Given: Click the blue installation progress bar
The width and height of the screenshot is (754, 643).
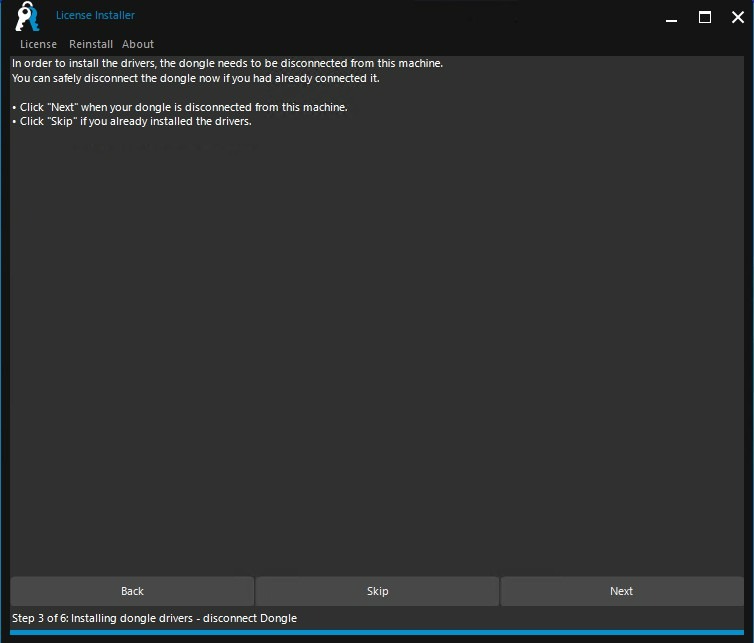Looking at the screenshot, I should (x=377, y=632).
